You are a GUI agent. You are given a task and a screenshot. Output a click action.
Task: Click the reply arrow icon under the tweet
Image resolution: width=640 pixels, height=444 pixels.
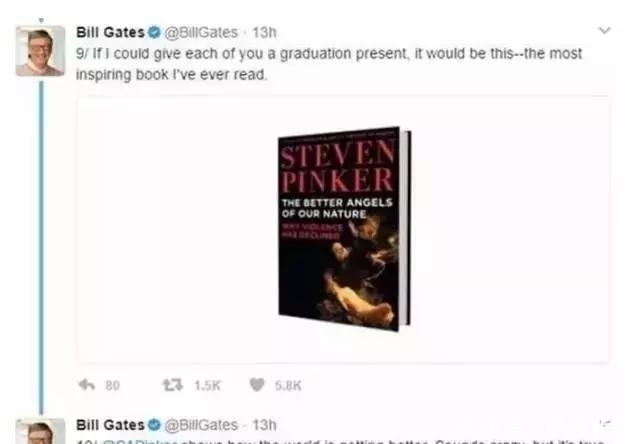click(x=87, y=385)
